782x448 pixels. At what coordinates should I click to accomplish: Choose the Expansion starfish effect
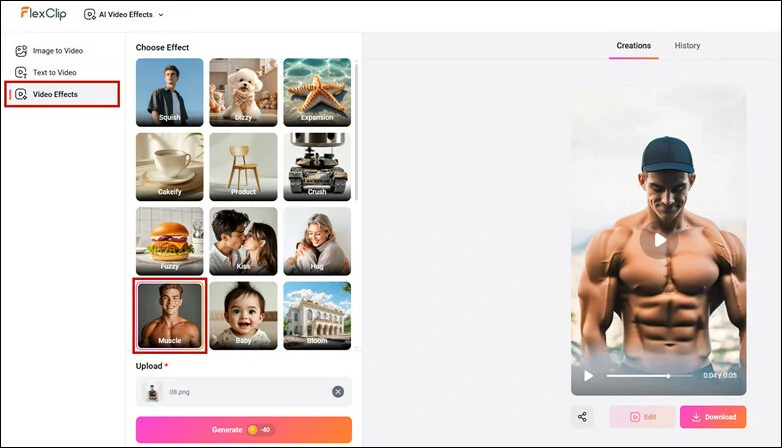point(317,92)
